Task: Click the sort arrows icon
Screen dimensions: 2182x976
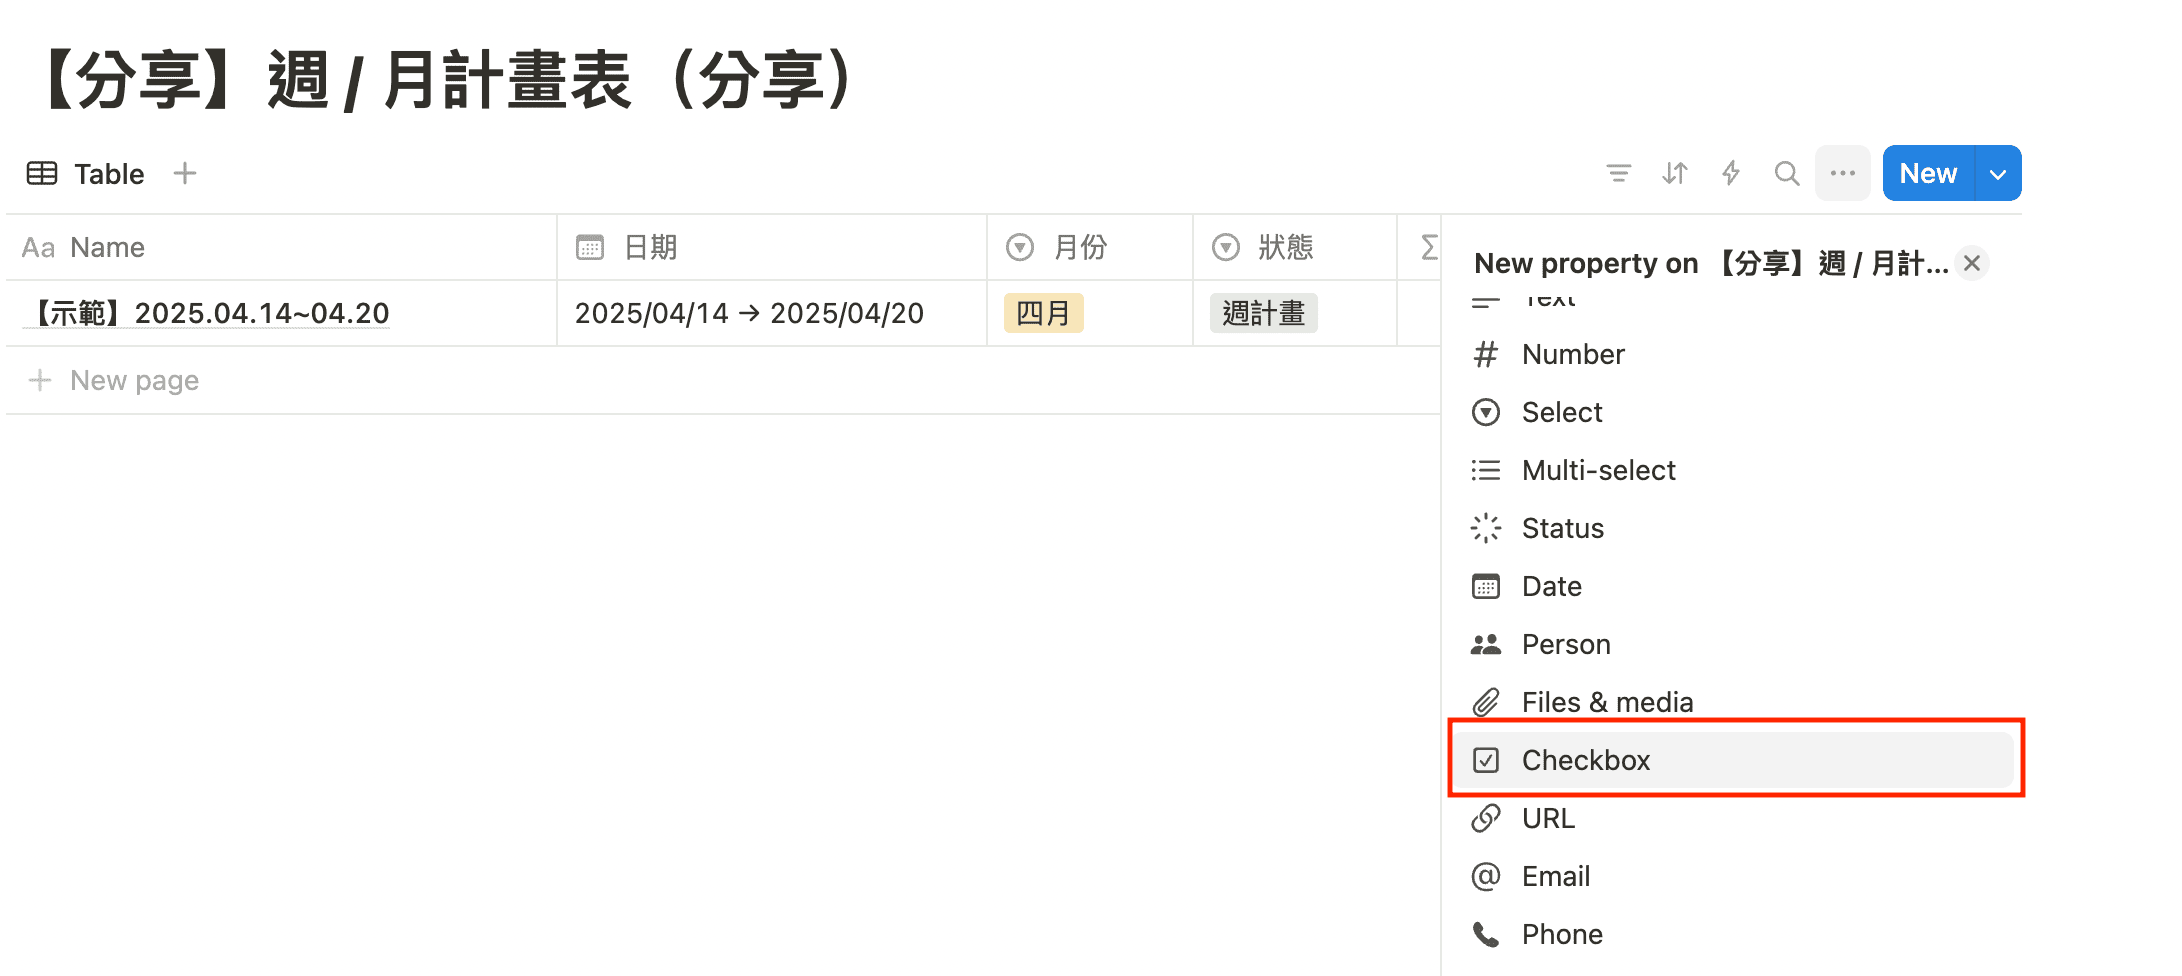Action: click(1674, 173)
